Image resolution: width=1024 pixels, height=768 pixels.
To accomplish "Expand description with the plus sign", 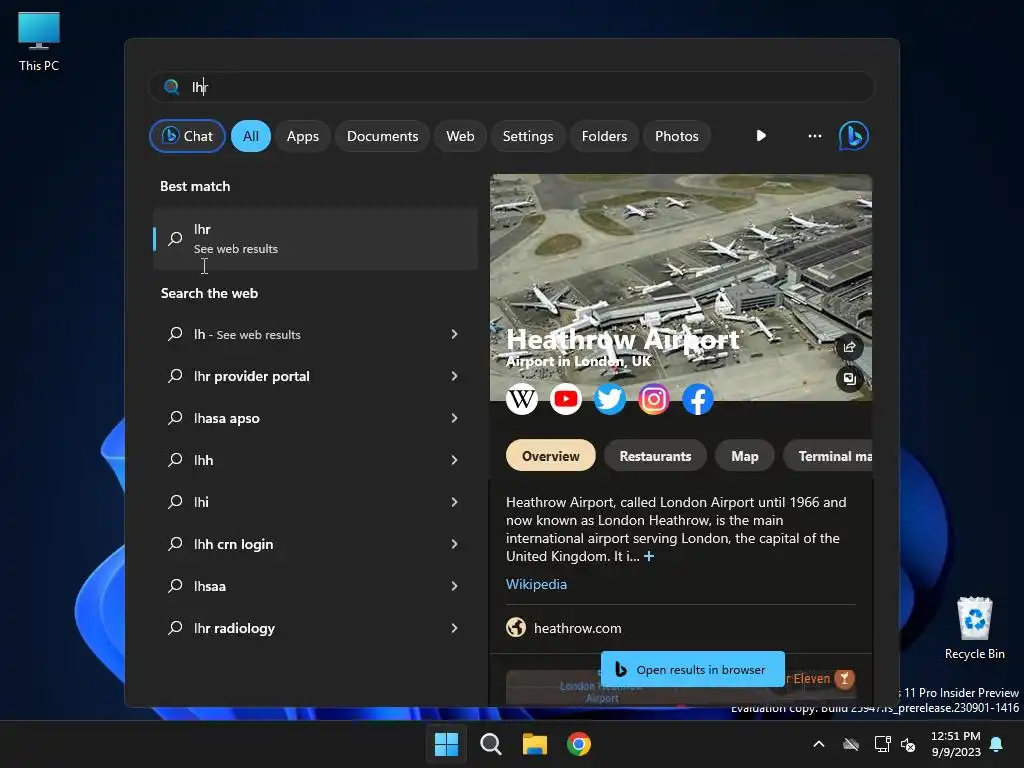I will pyautogui.click(x=648, y=556).
